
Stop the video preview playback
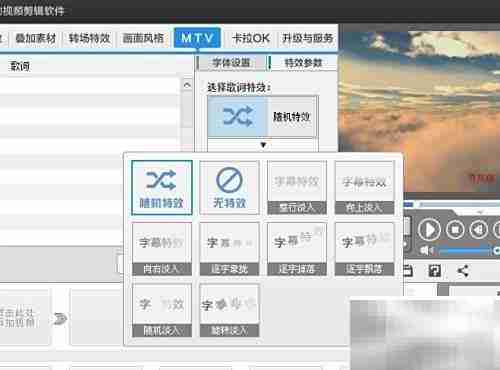455,230
